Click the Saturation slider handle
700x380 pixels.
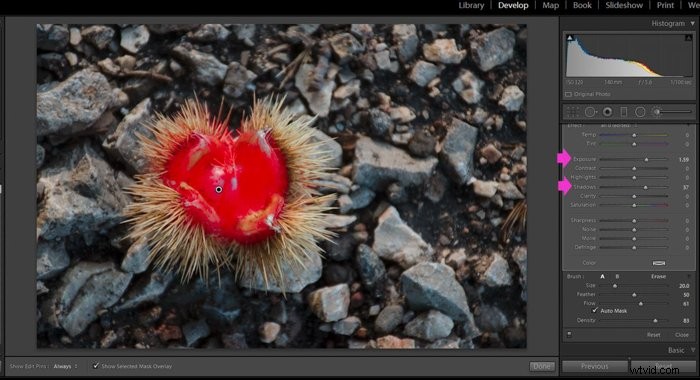click(634, 205)
